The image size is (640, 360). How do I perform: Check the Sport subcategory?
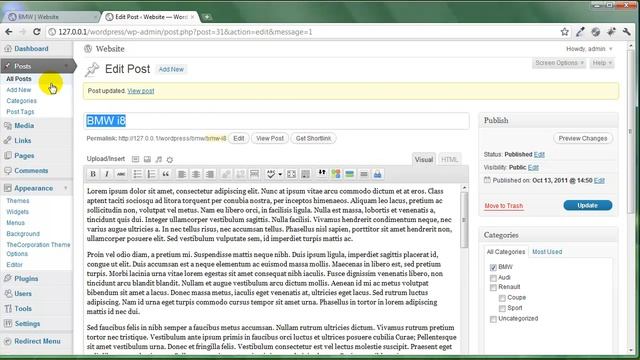(x=502, y=308)
